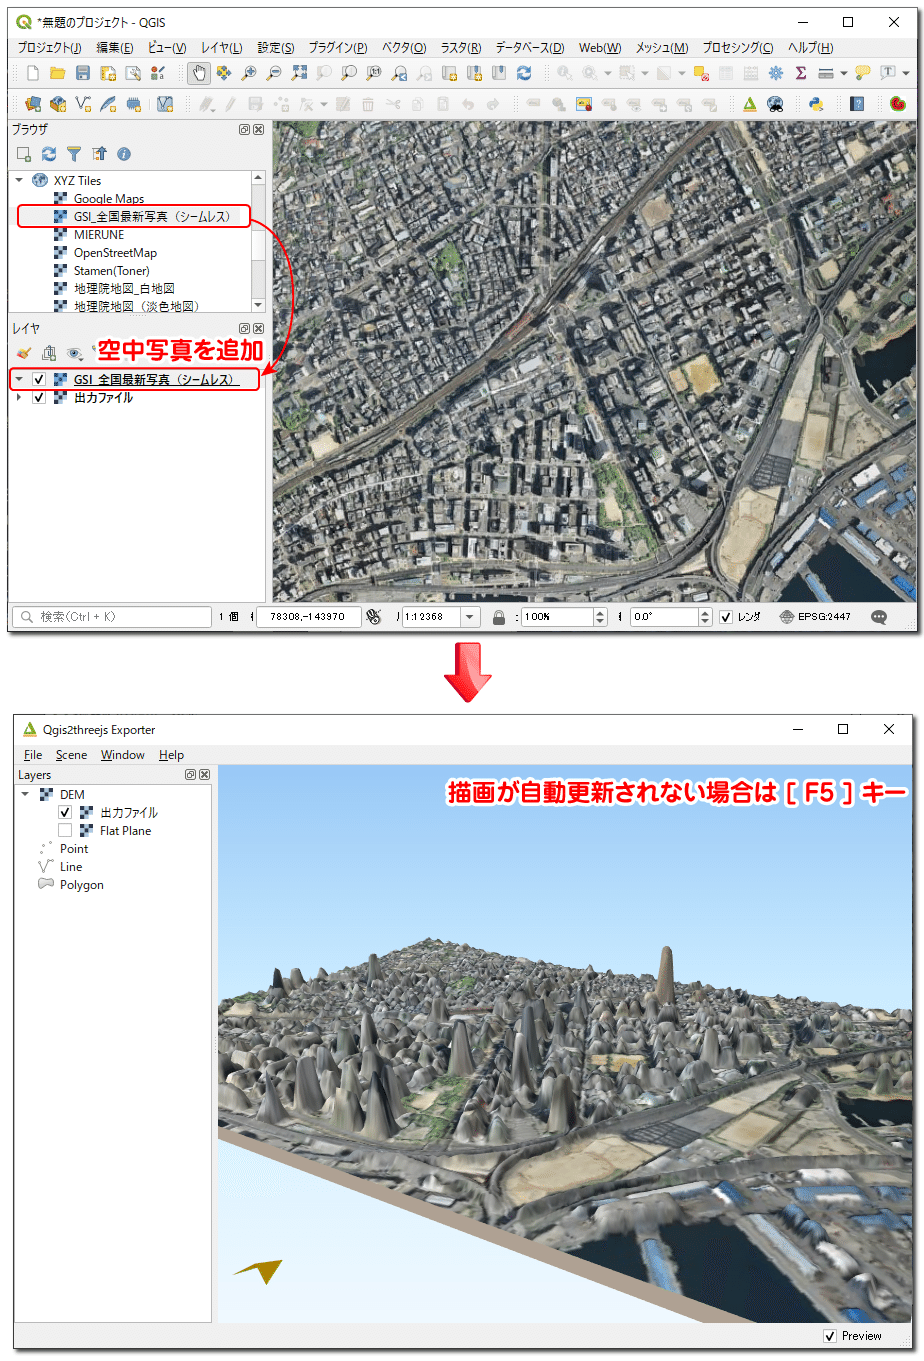The height and width of the screenshot is (1361, 924).
Task: Click the Exporter Layers panel float icon
Action: pos(190,775)
